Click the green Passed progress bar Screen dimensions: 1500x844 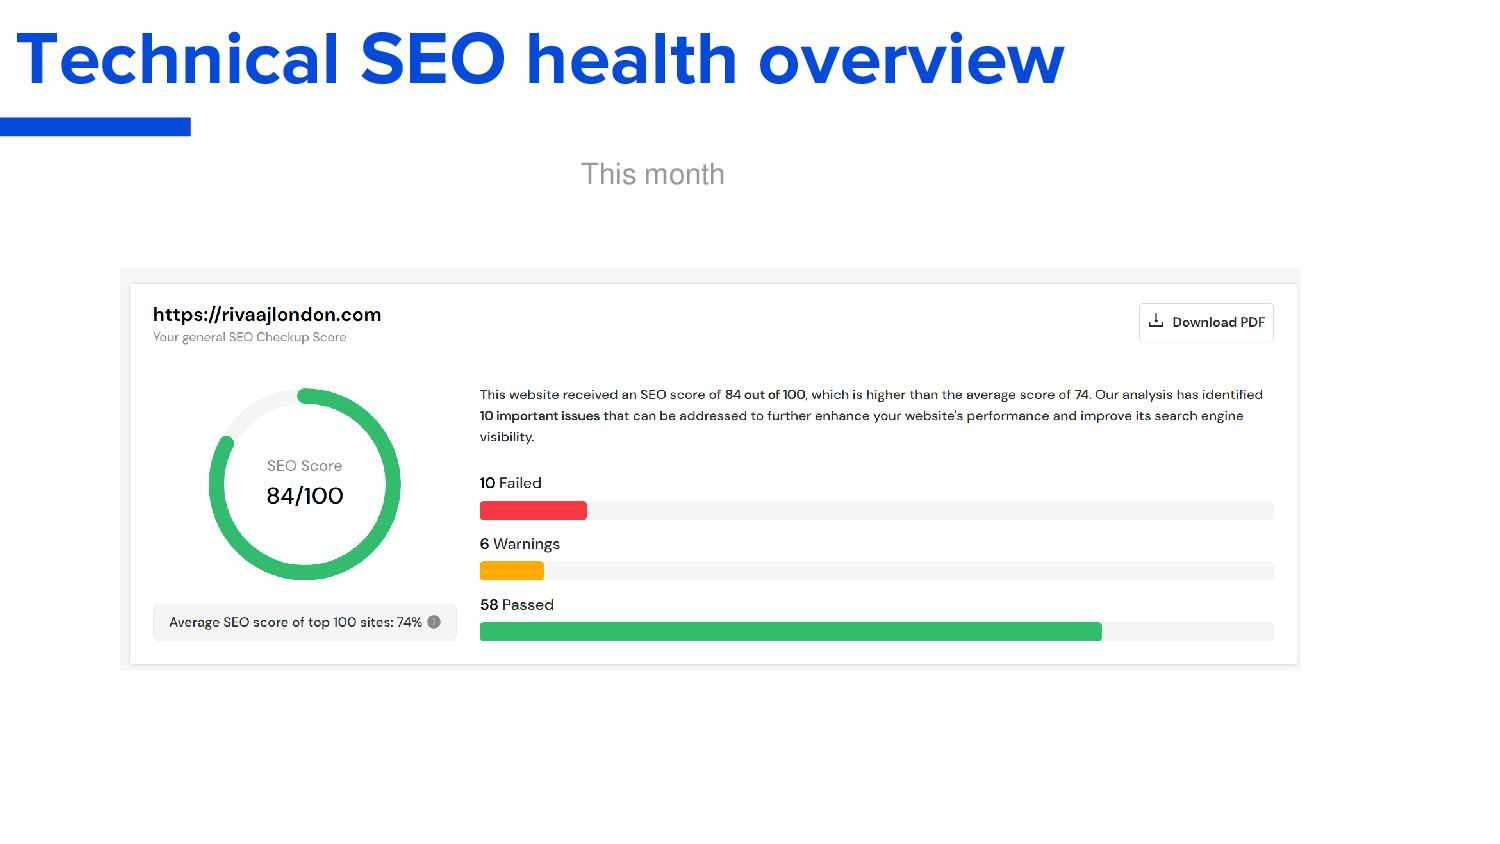[791, 632]
